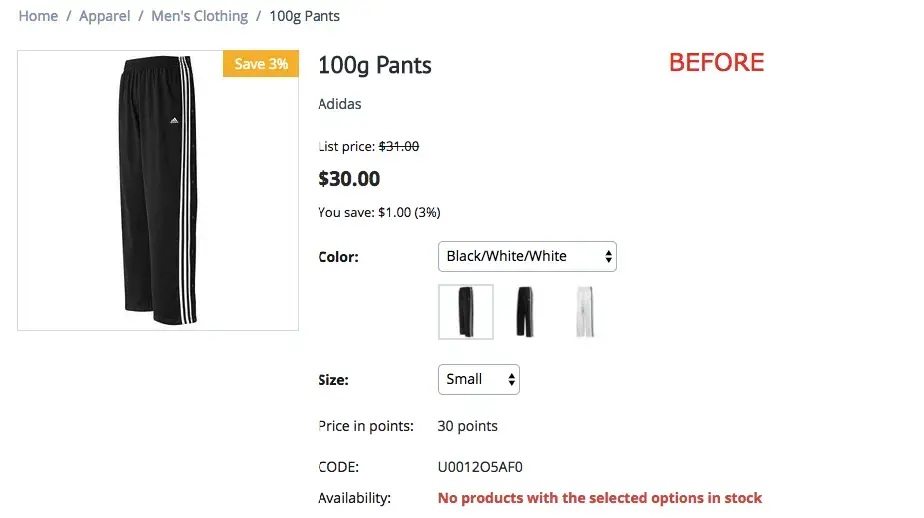Click the red BEFORE label
This screenshot has width=924, height=518.
tap(716, 62)
